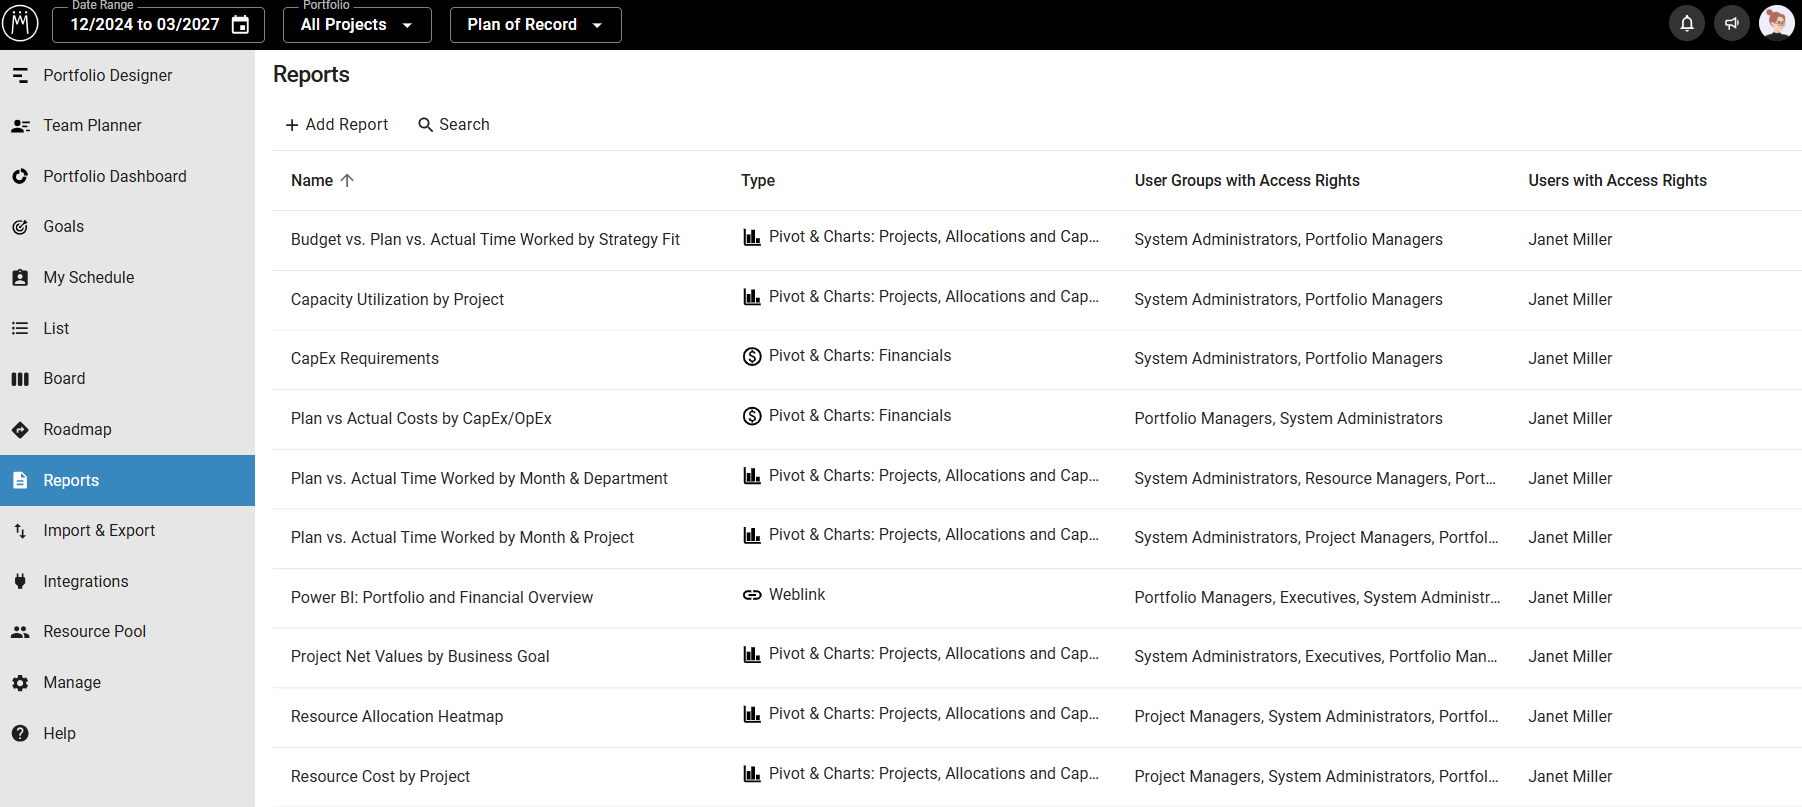Click the sort arrow next to Name

(347, 181)
